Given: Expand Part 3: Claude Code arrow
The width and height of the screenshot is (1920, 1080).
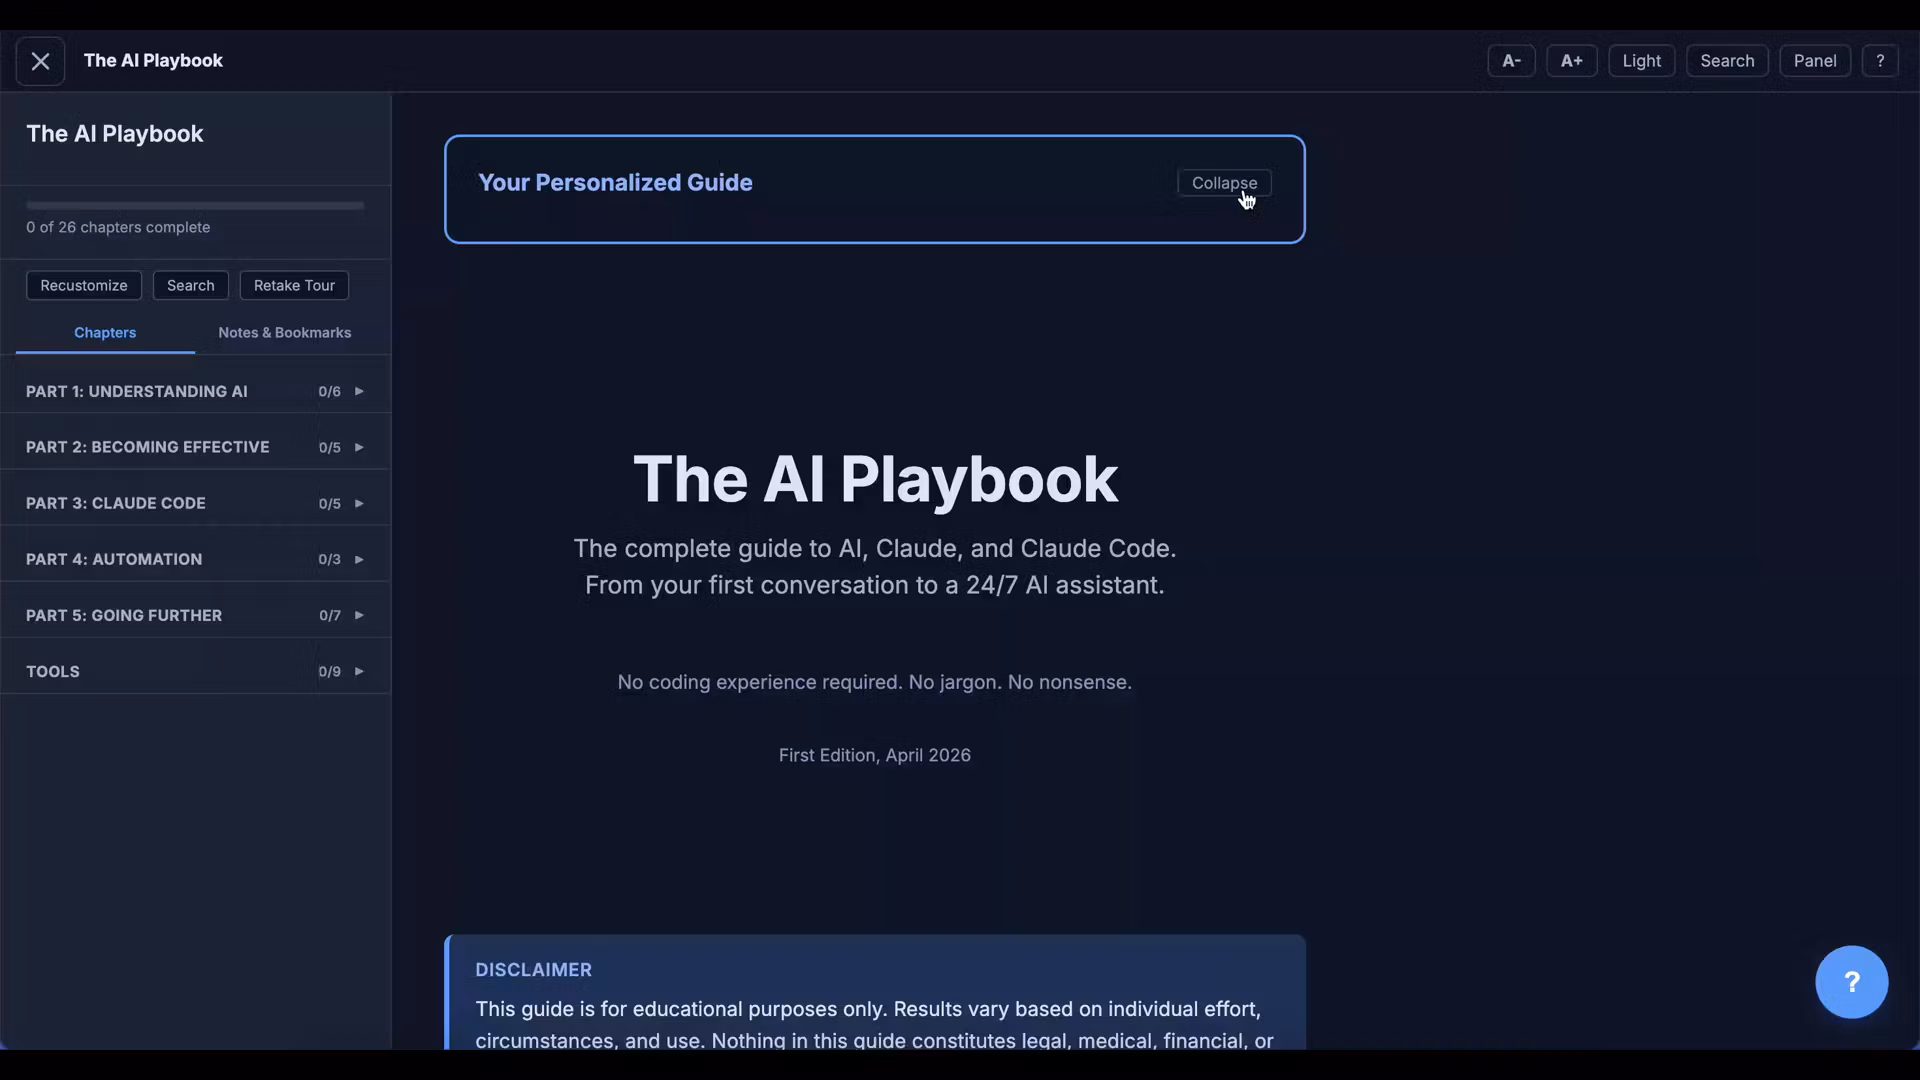Looking at the screenshot, I should 359,503.
